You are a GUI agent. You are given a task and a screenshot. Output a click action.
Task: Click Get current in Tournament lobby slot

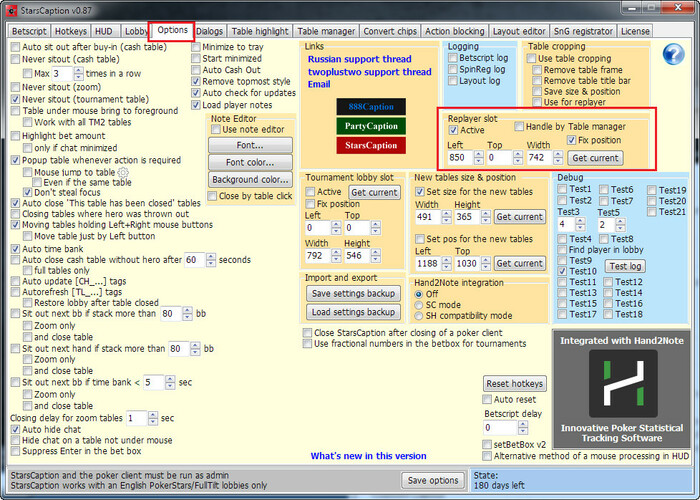[x=374, y=192]
